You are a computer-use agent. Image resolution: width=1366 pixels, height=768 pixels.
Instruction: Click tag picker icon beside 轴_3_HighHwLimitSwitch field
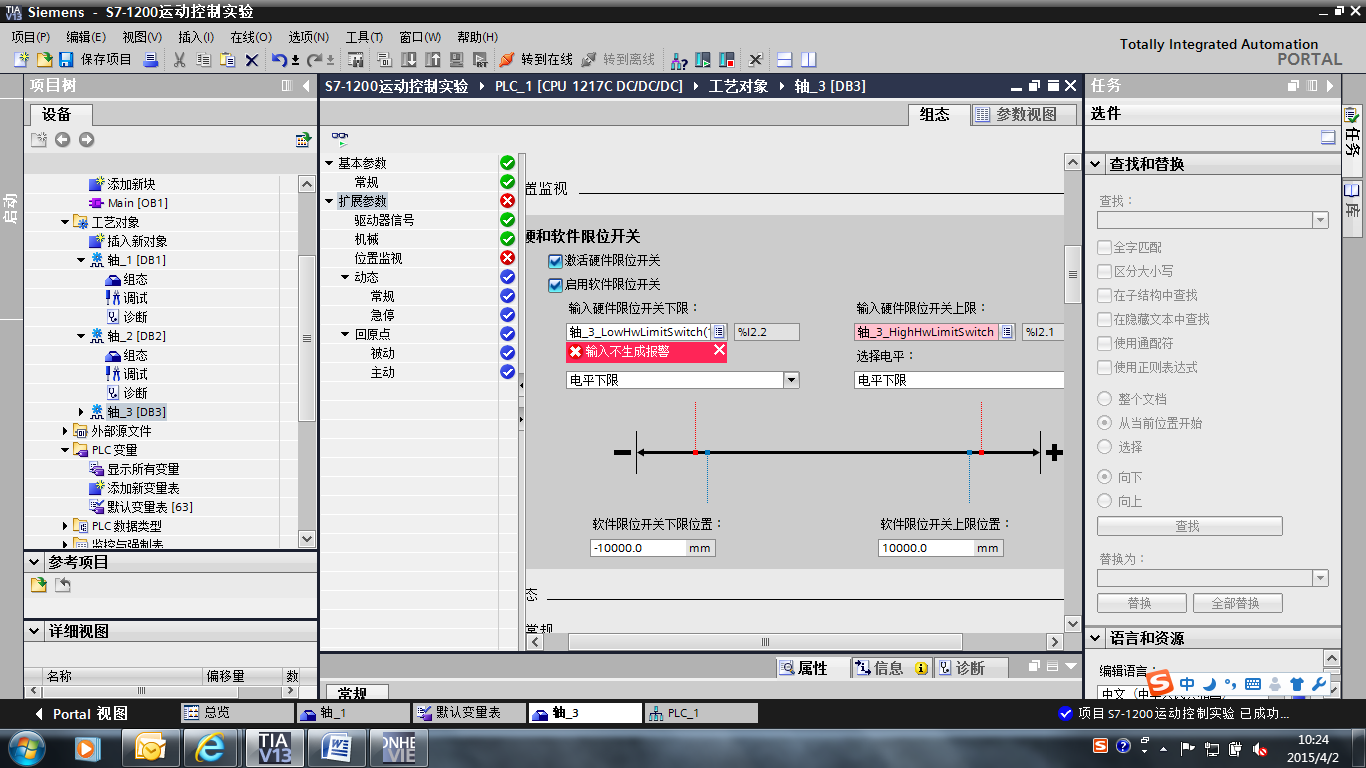click(x=1007, y=332)
